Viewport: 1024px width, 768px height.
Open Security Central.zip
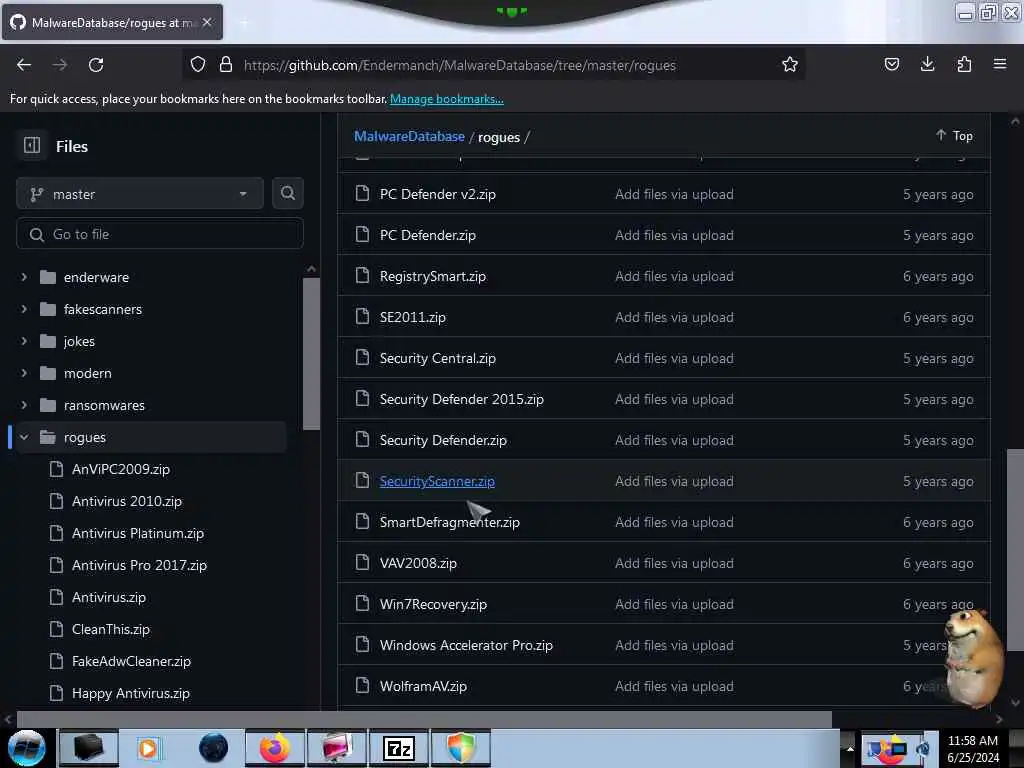(438, 358)
